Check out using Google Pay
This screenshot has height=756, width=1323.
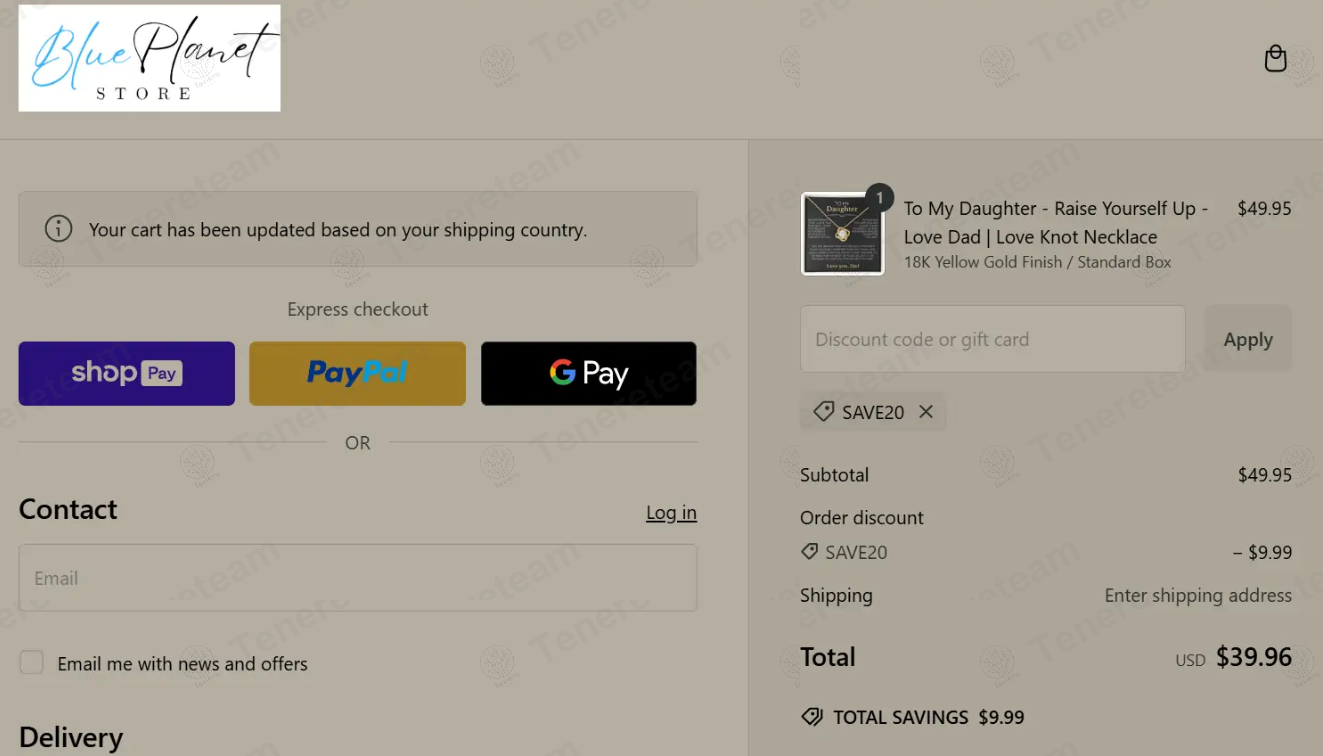point(588,374)
